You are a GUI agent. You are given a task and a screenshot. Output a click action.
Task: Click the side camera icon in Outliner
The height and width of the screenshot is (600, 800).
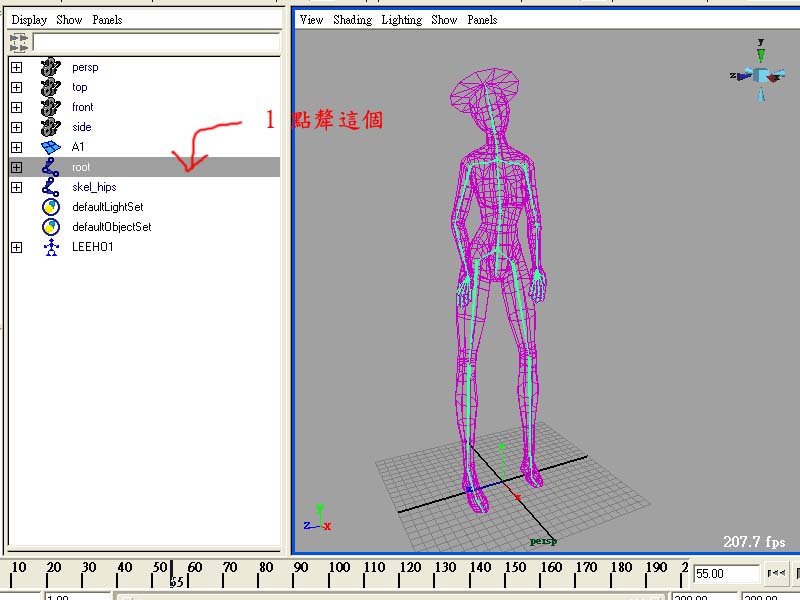coord(51,127)
